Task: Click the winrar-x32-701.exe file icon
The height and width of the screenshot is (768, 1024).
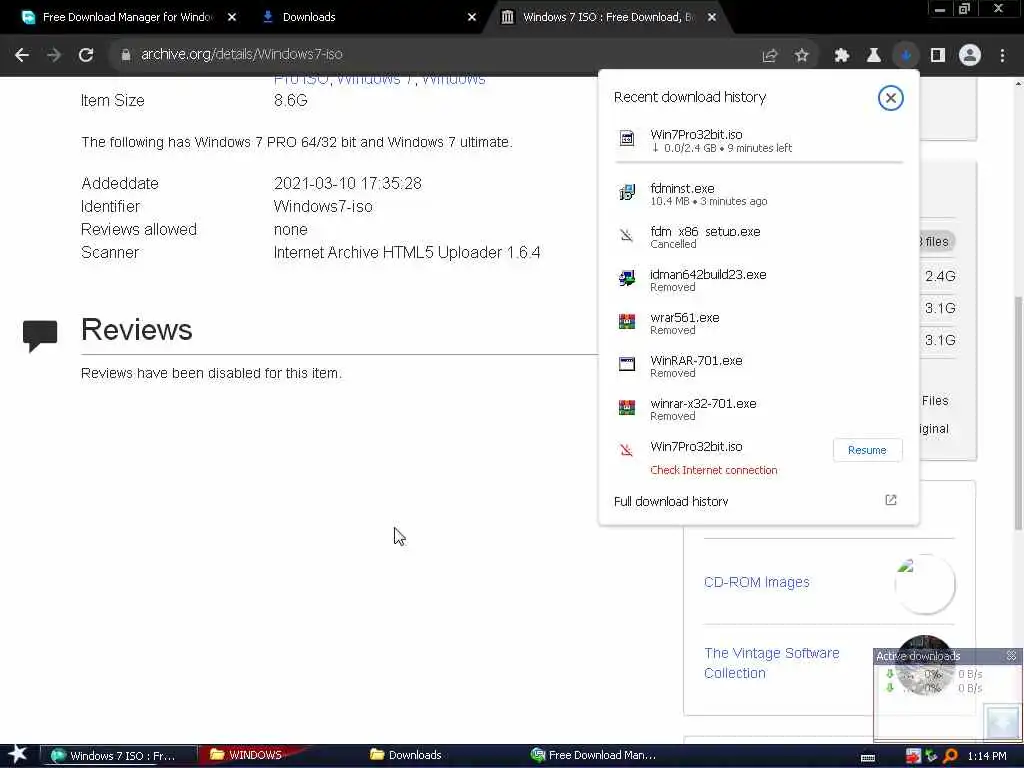Action: [x=627, y=408]
